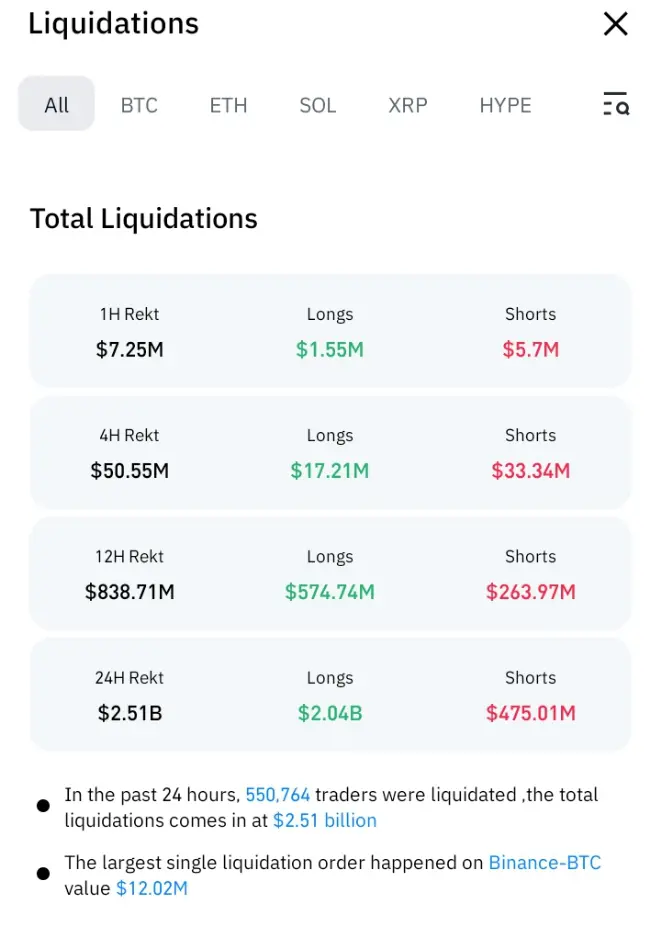
Task: Click the $2.51 billion total link
Action: [x=325, y=821]
